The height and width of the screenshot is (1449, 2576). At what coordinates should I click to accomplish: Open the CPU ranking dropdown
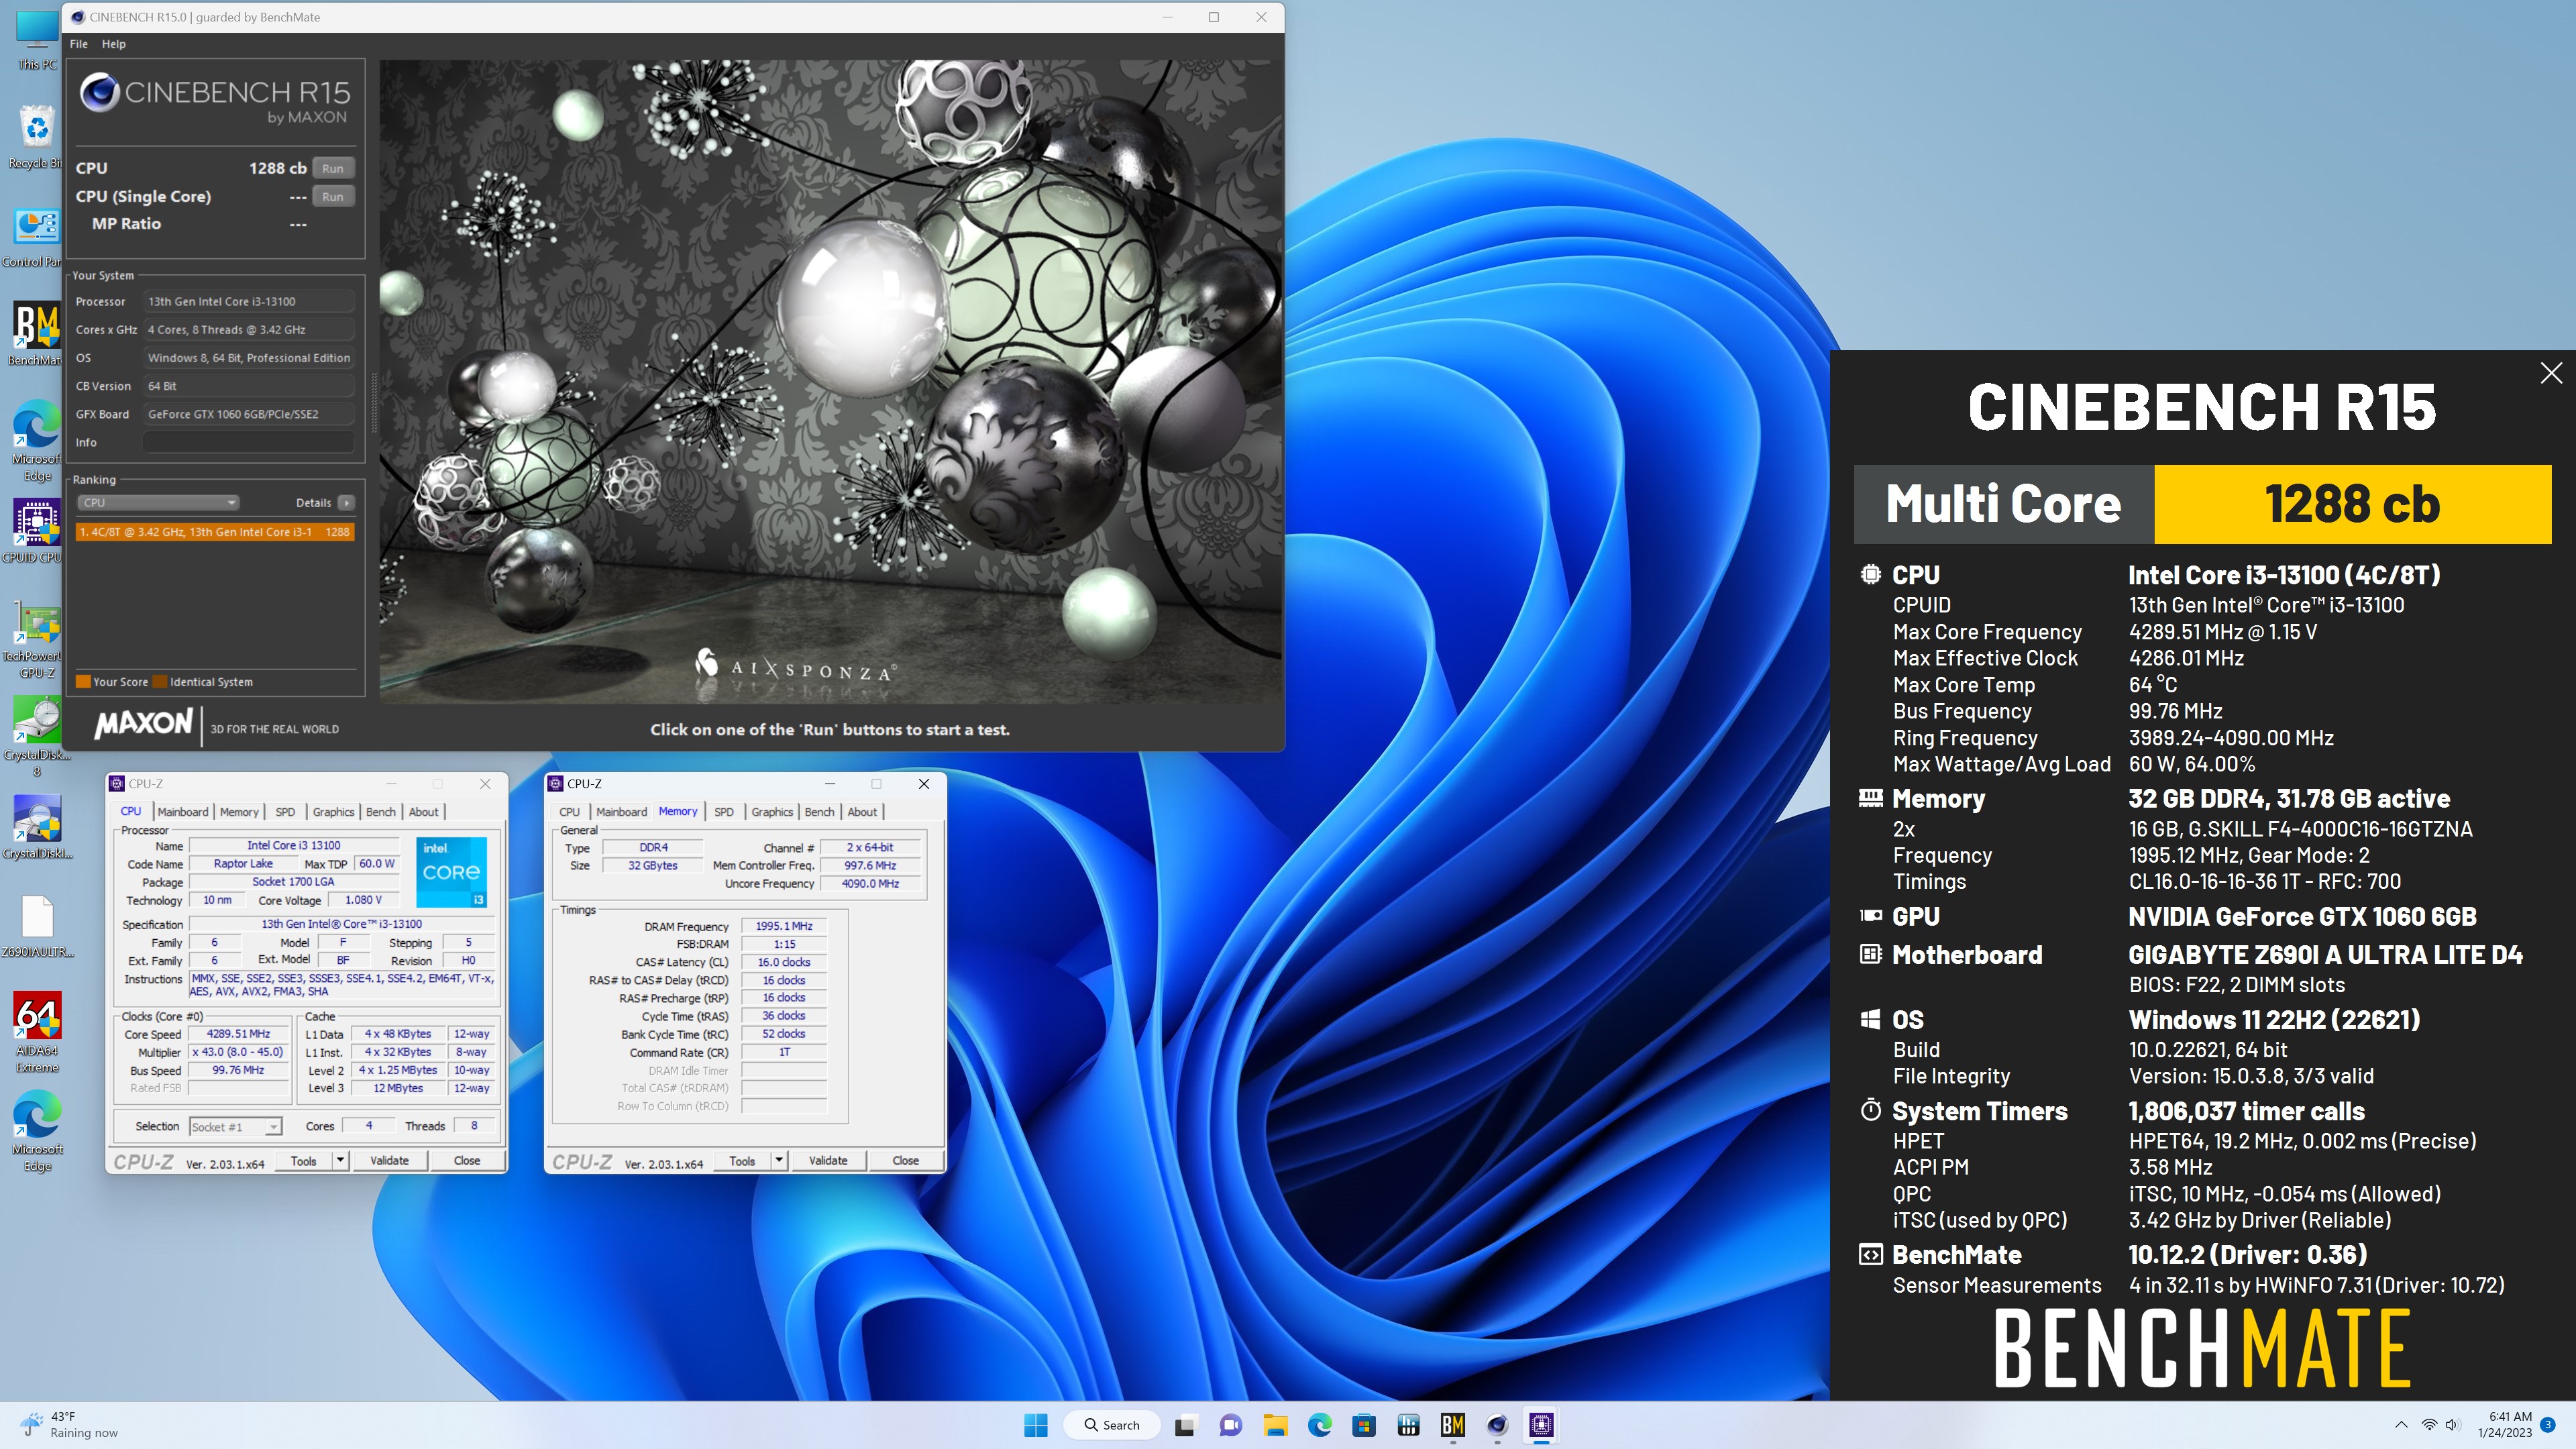[158, 503]
